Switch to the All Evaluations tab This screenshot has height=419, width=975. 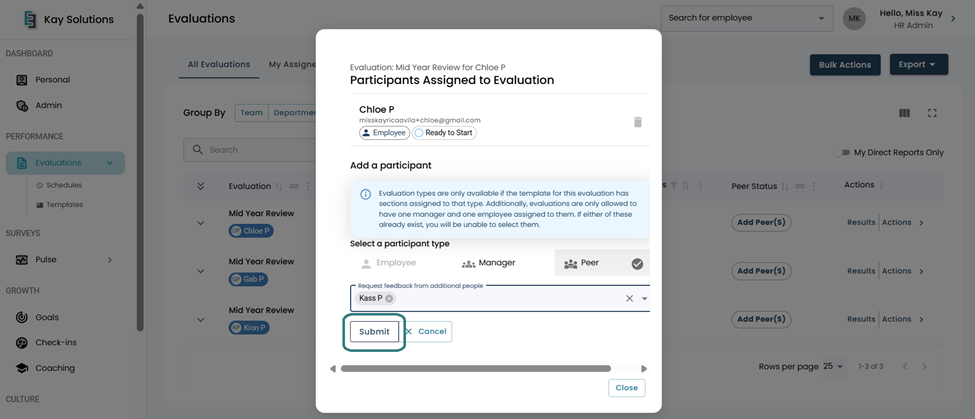click(x=219, y=64)
